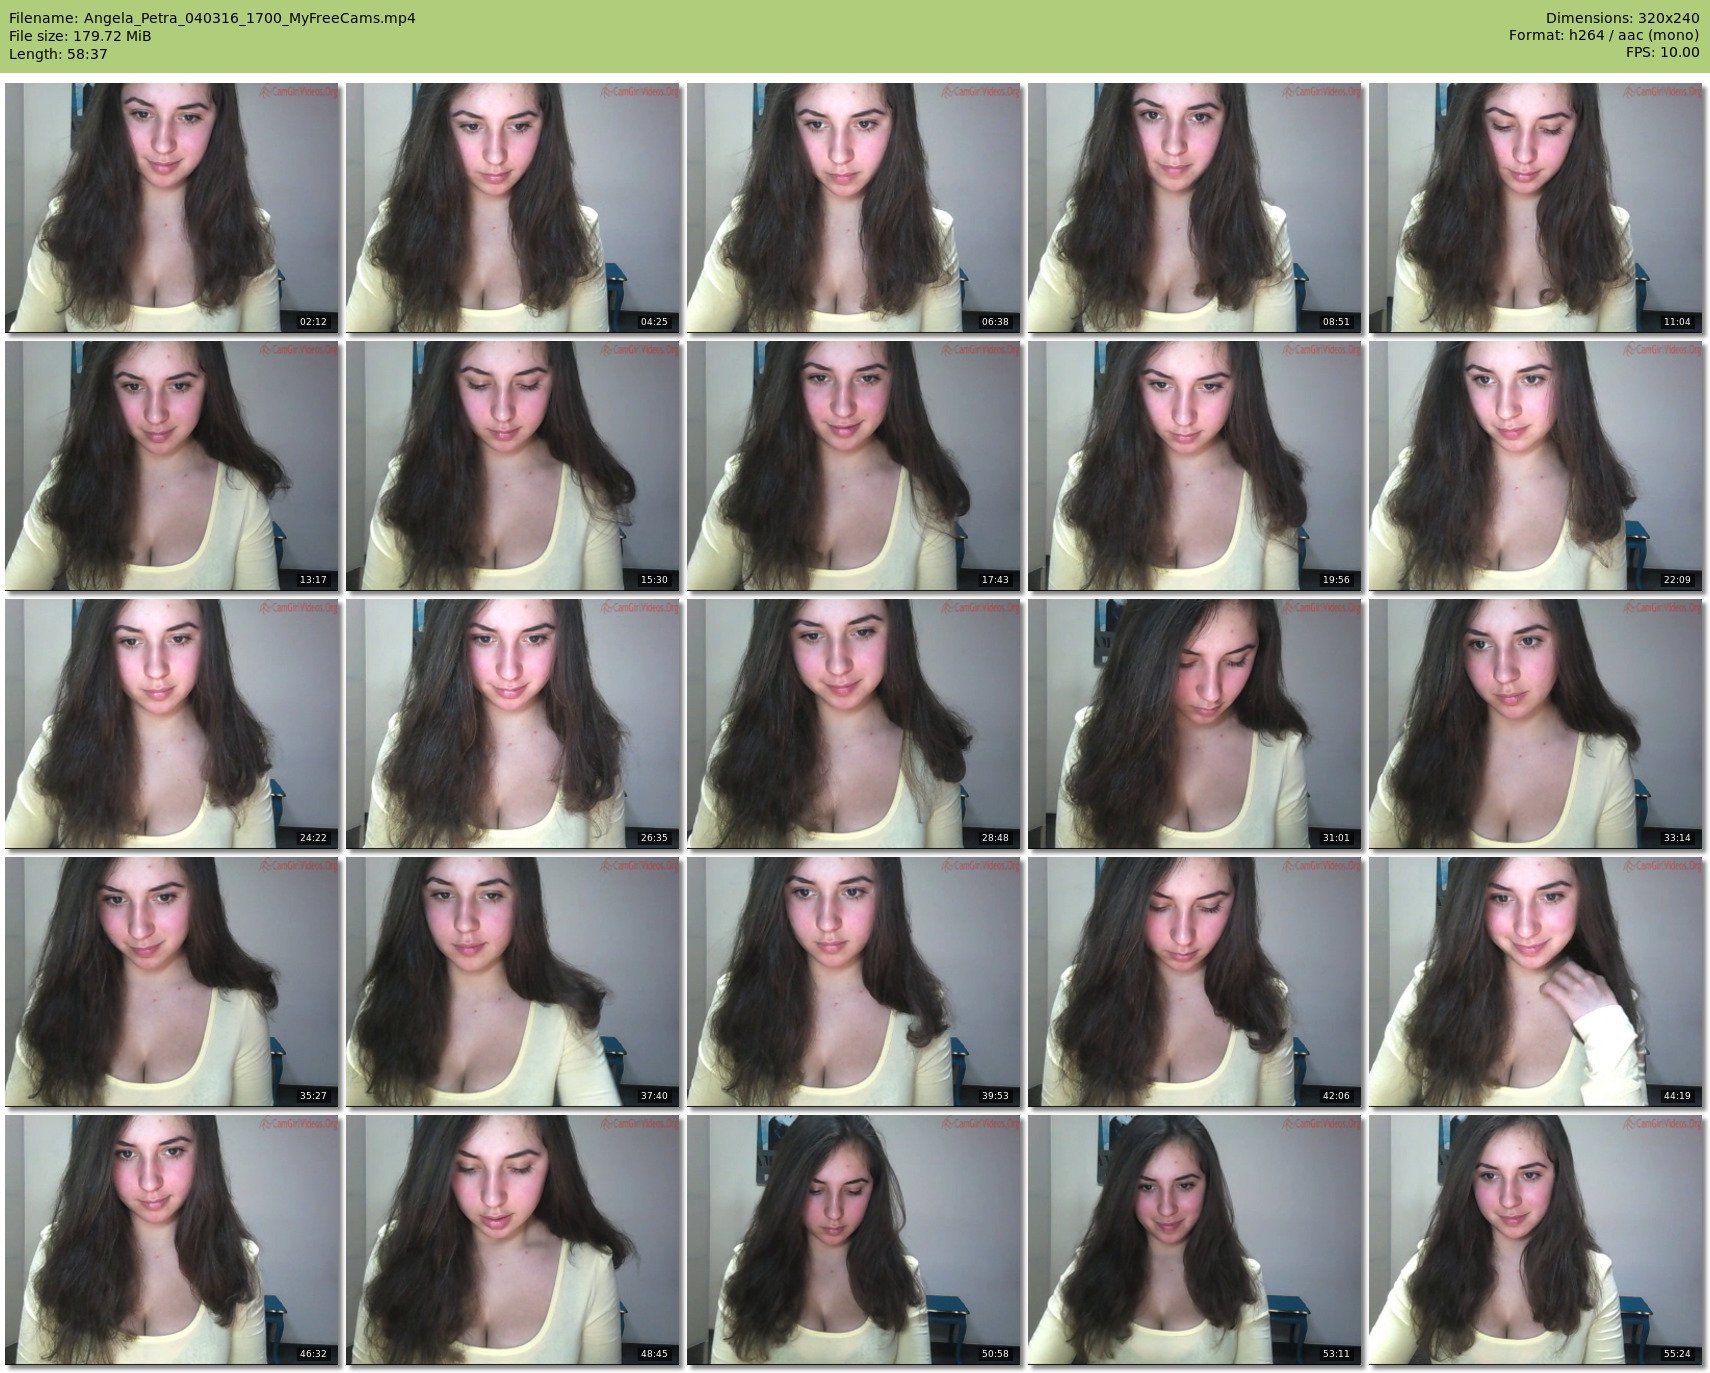The width and height of the screenshot is (1710, 1373).
Task: Select the thumbnail at 11:04
Action: (x=1536, y=207)
